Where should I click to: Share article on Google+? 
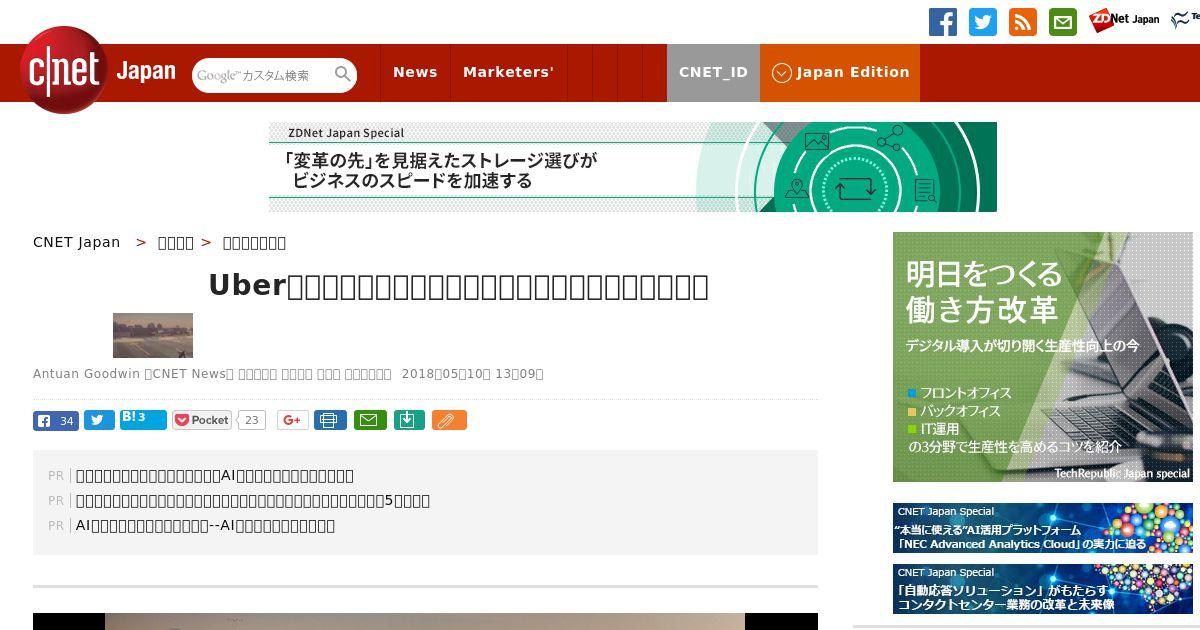292,420
